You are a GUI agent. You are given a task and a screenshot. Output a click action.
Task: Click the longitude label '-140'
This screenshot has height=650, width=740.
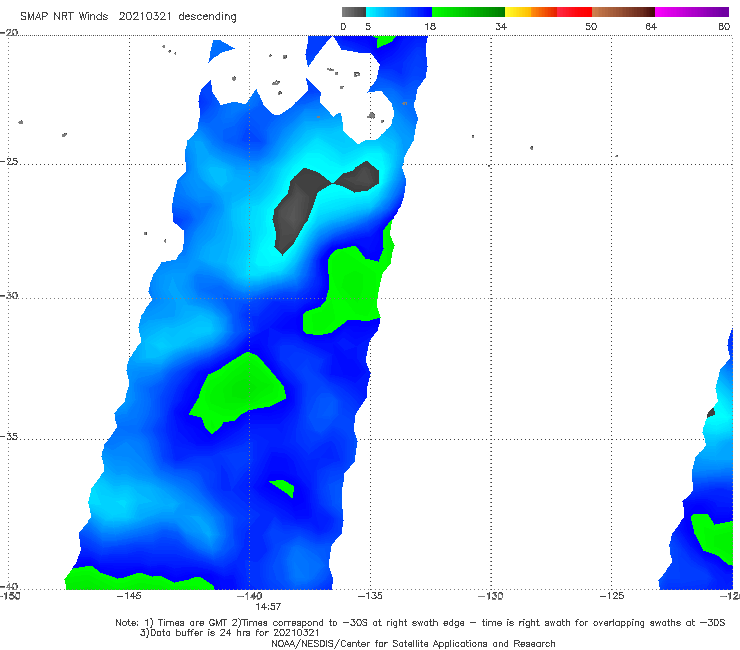249,596
